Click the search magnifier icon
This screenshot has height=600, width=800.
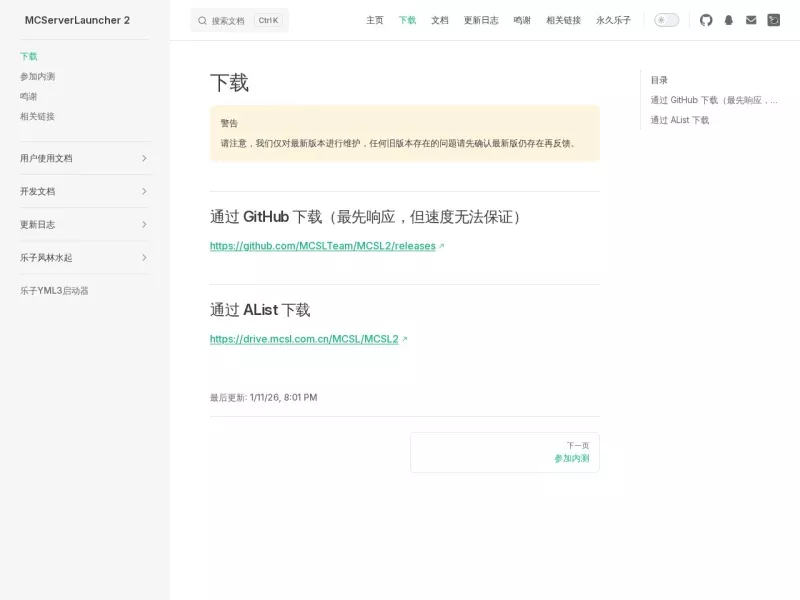[203, 21]
